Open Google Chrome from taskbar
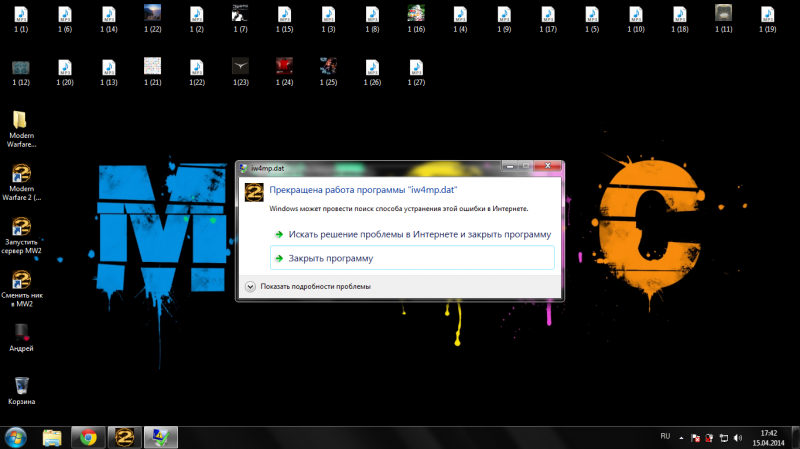800x449 pixels. pyautogui.click(x=88, y=438)
